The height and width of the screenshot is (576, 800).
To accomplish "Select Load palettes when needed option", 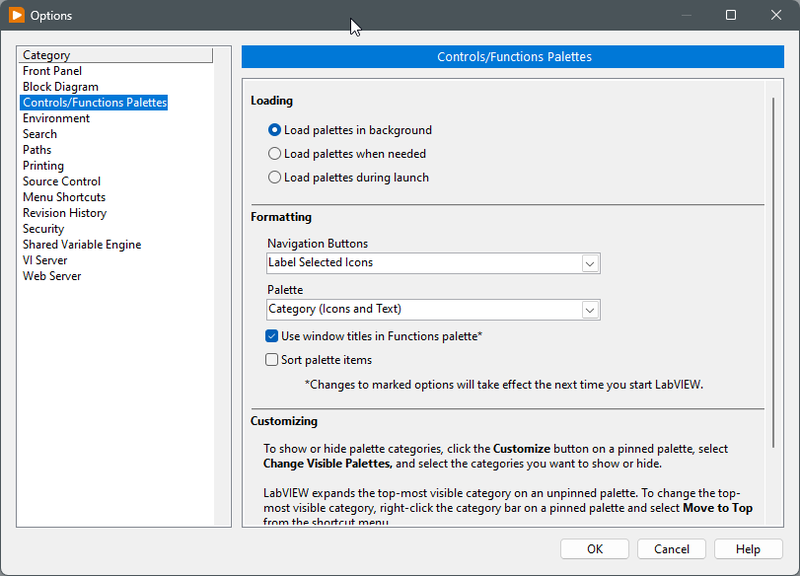I will tap(275, 154).
